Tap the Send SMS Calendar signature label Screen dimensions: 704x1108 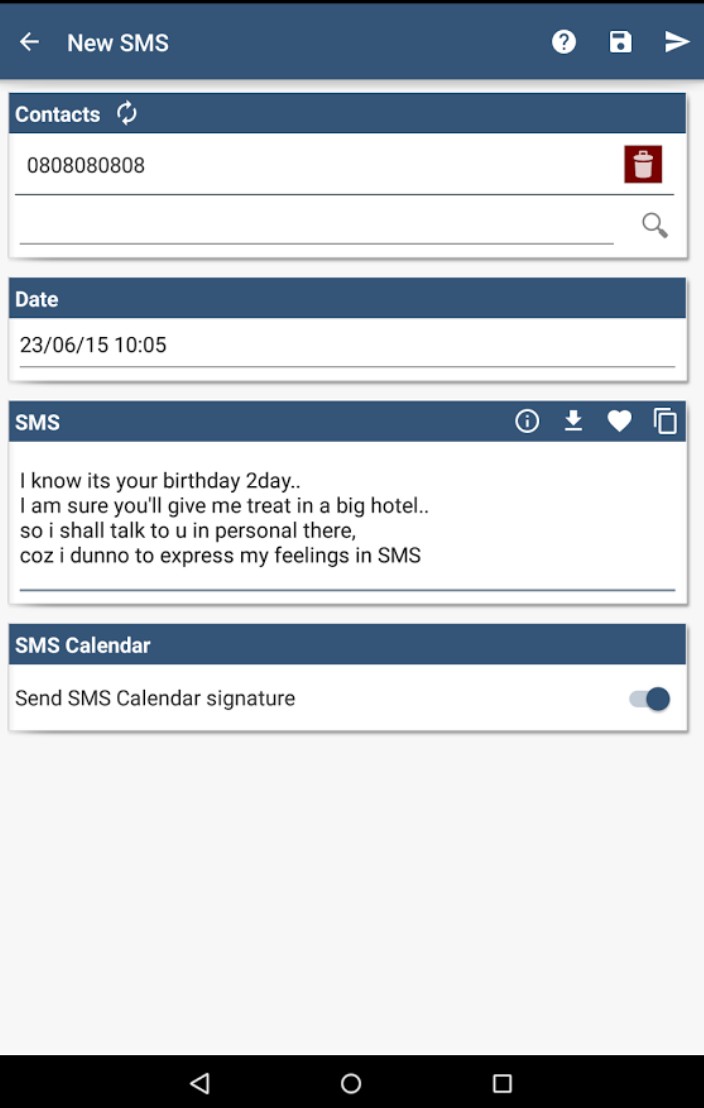pos(155,699)
